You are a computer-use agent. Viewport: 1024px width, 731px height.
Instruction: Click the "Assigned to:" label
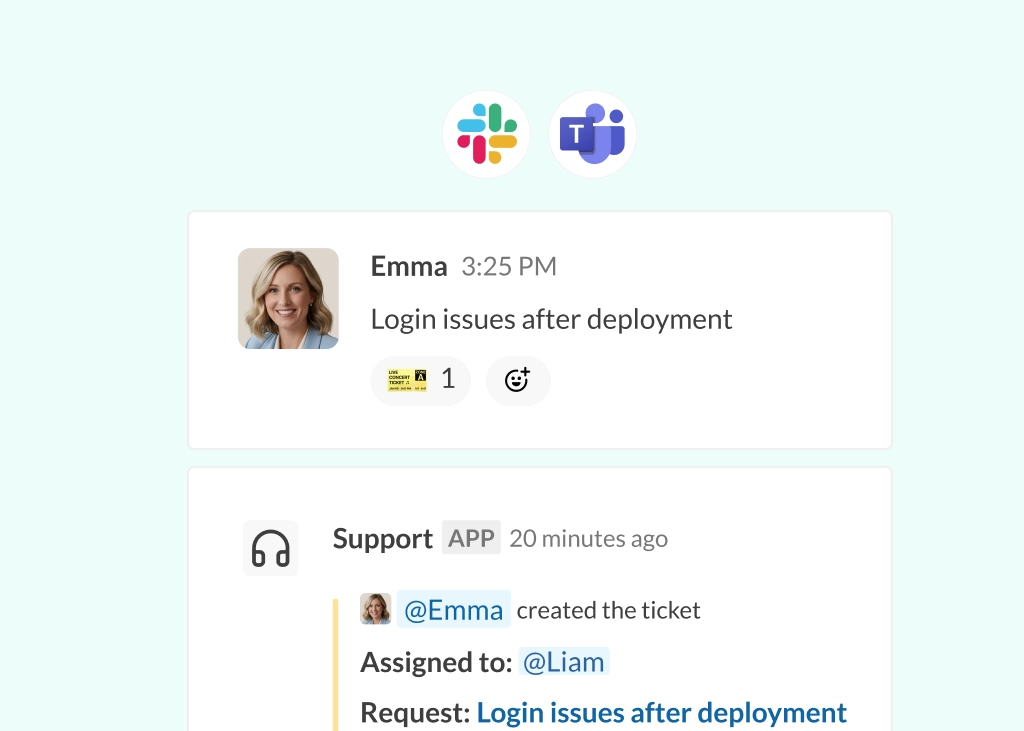[x=436, y=662]
